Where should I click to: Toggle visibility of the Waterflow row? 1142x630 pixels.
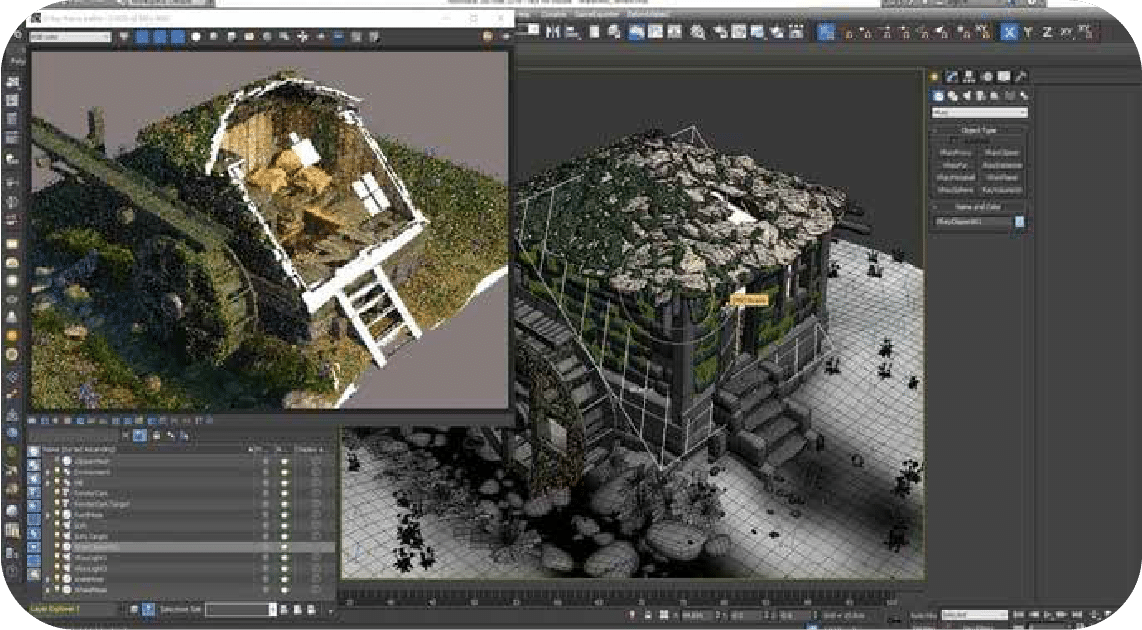58,579
